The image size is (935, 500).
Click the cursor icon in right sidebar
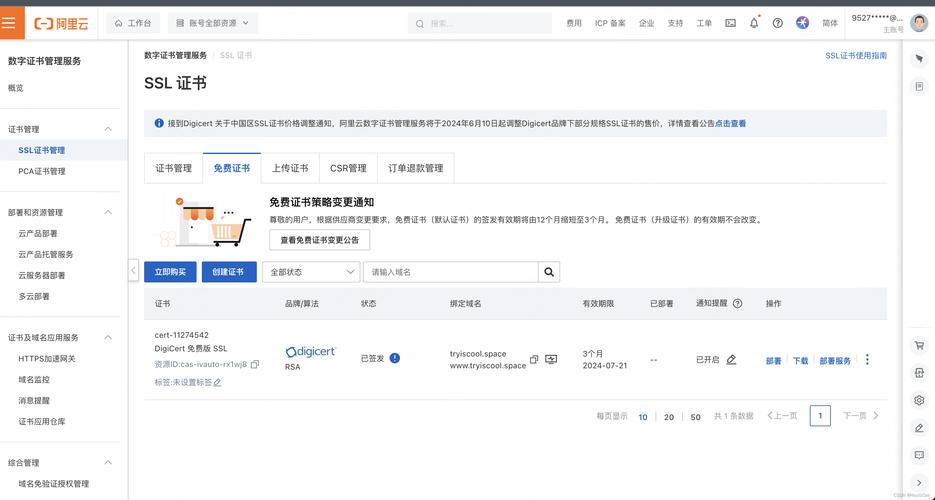[x=919, y=58]
